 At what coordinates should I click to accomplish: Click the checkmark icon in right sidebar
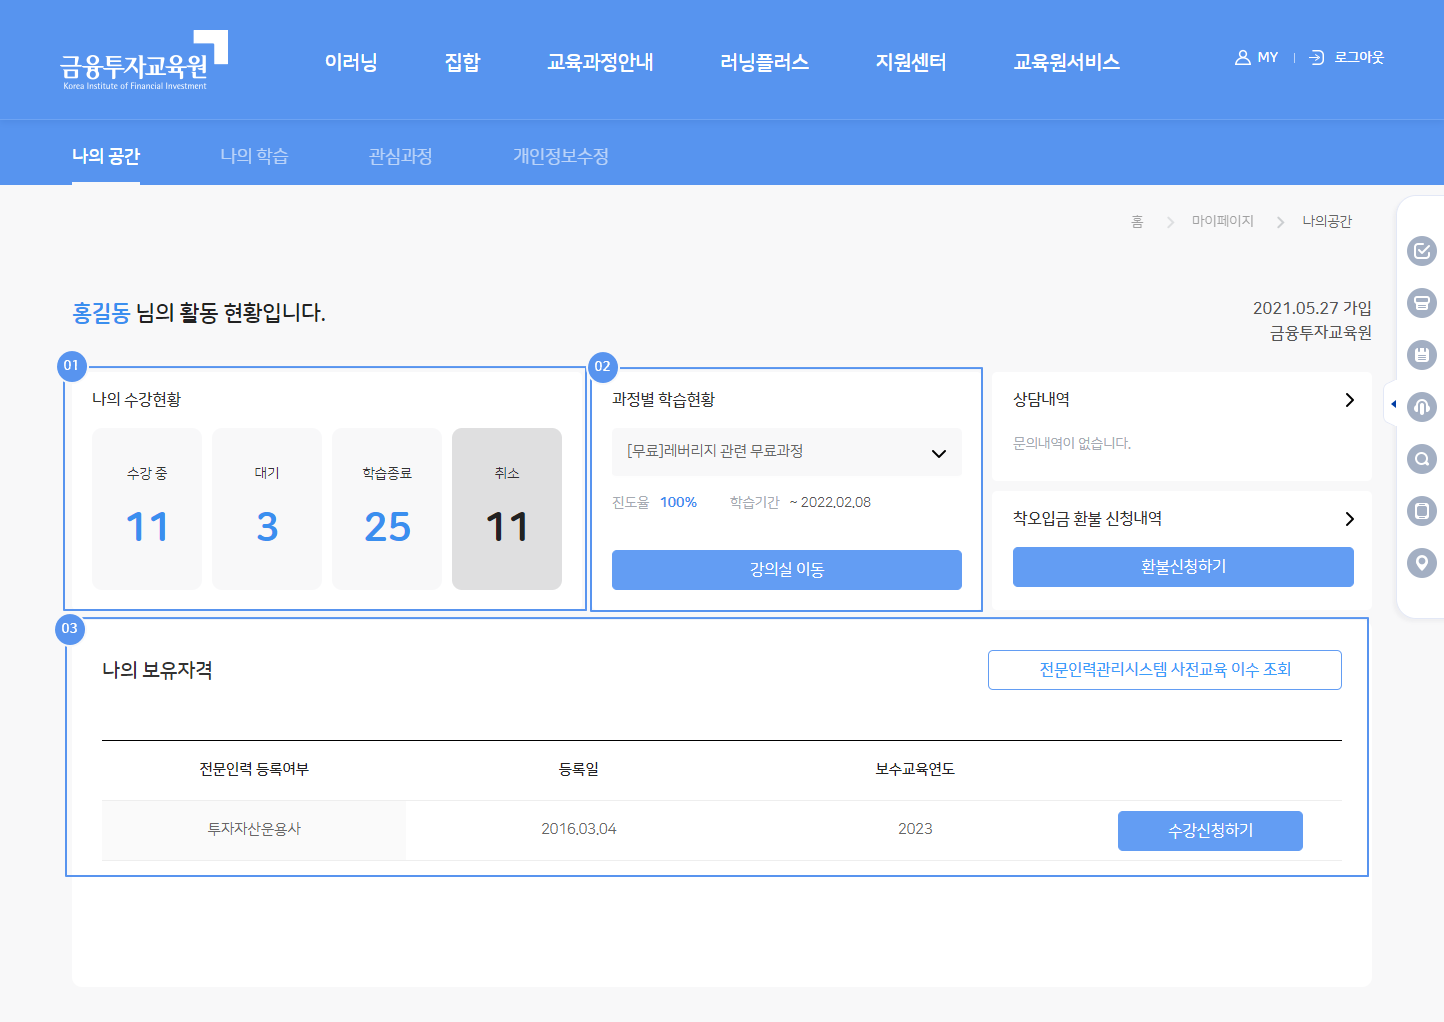[1421, 251]
